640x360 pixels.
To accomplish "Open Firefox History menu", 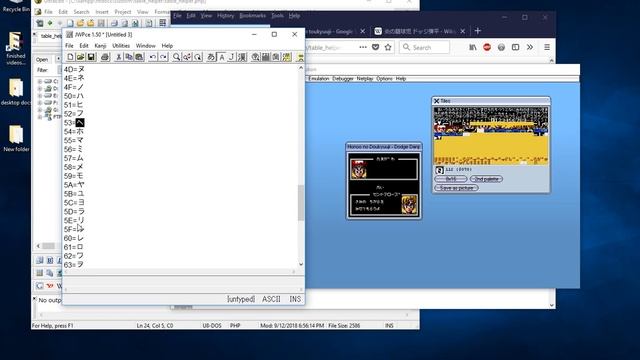I will (225, 16).
